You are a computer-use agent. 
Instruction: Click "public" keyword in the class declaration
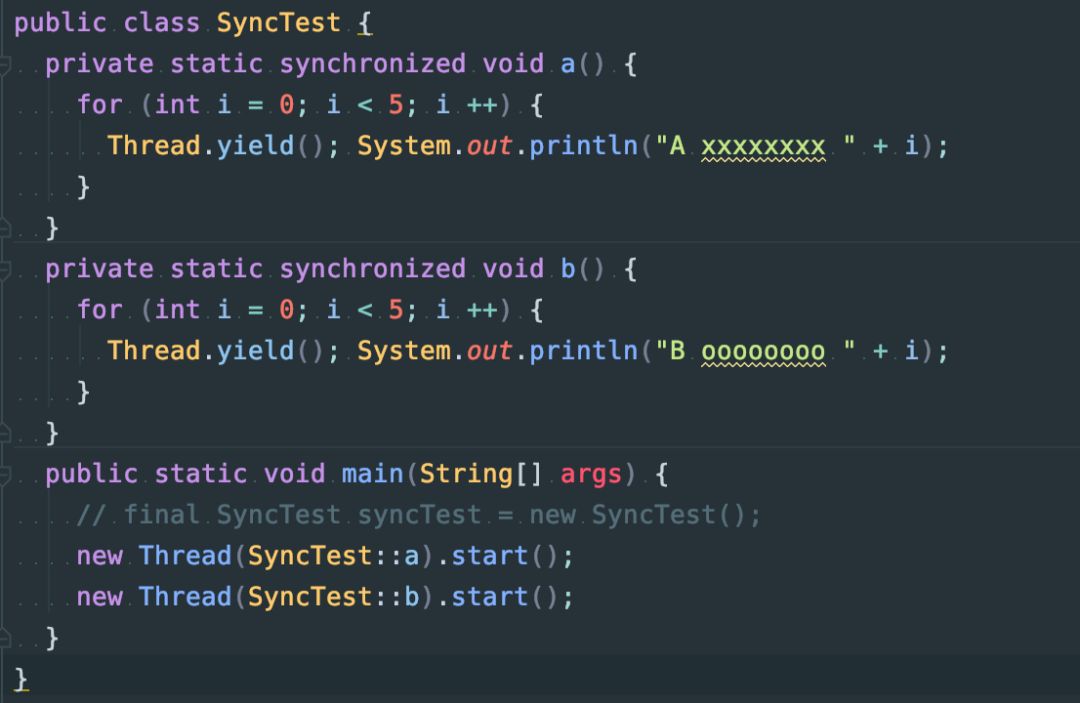61,23
